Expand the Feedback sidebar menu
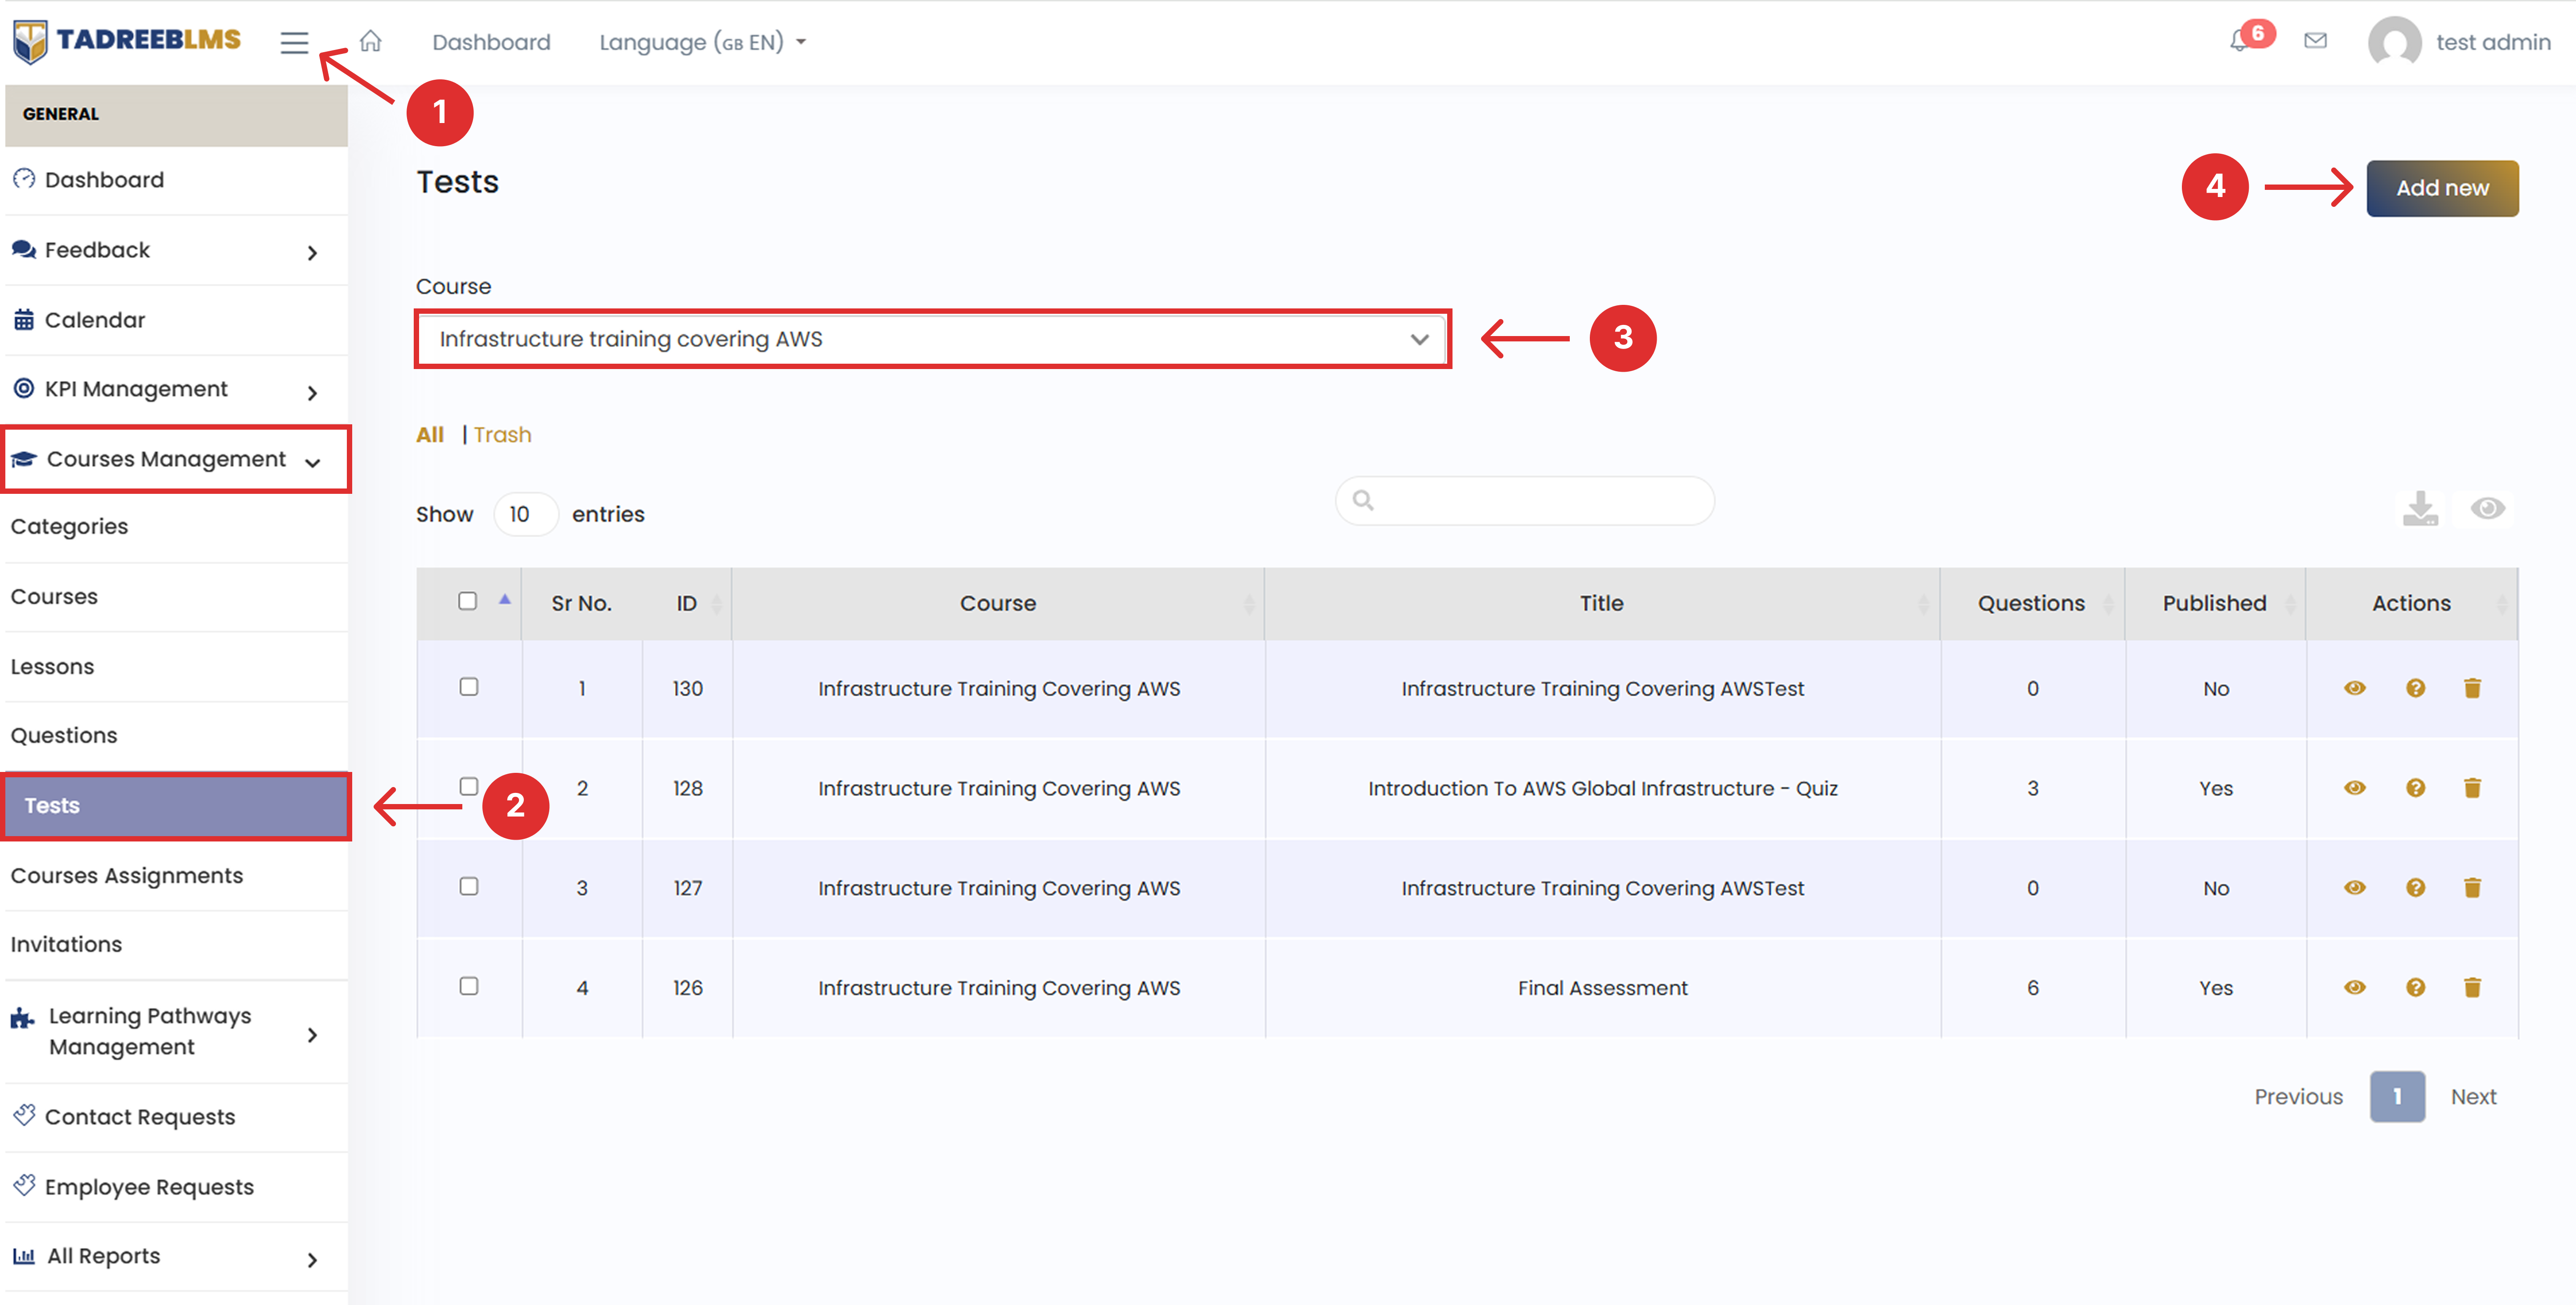The width and height of the screenshot is (2576, 1305). [x=176, y=250]
